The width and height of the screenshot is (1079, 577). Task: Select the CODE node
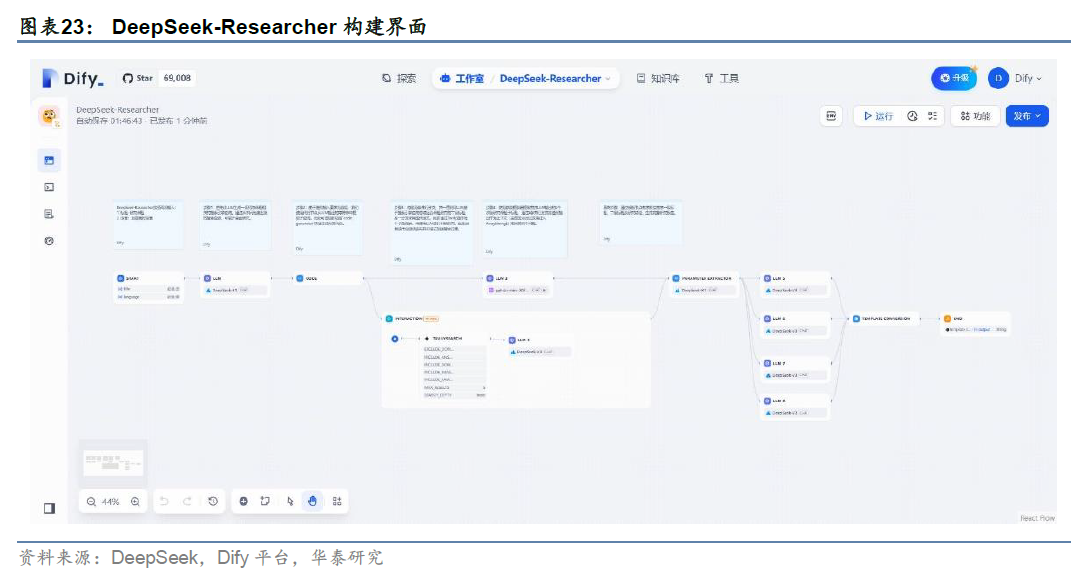(x=328, y=278)
